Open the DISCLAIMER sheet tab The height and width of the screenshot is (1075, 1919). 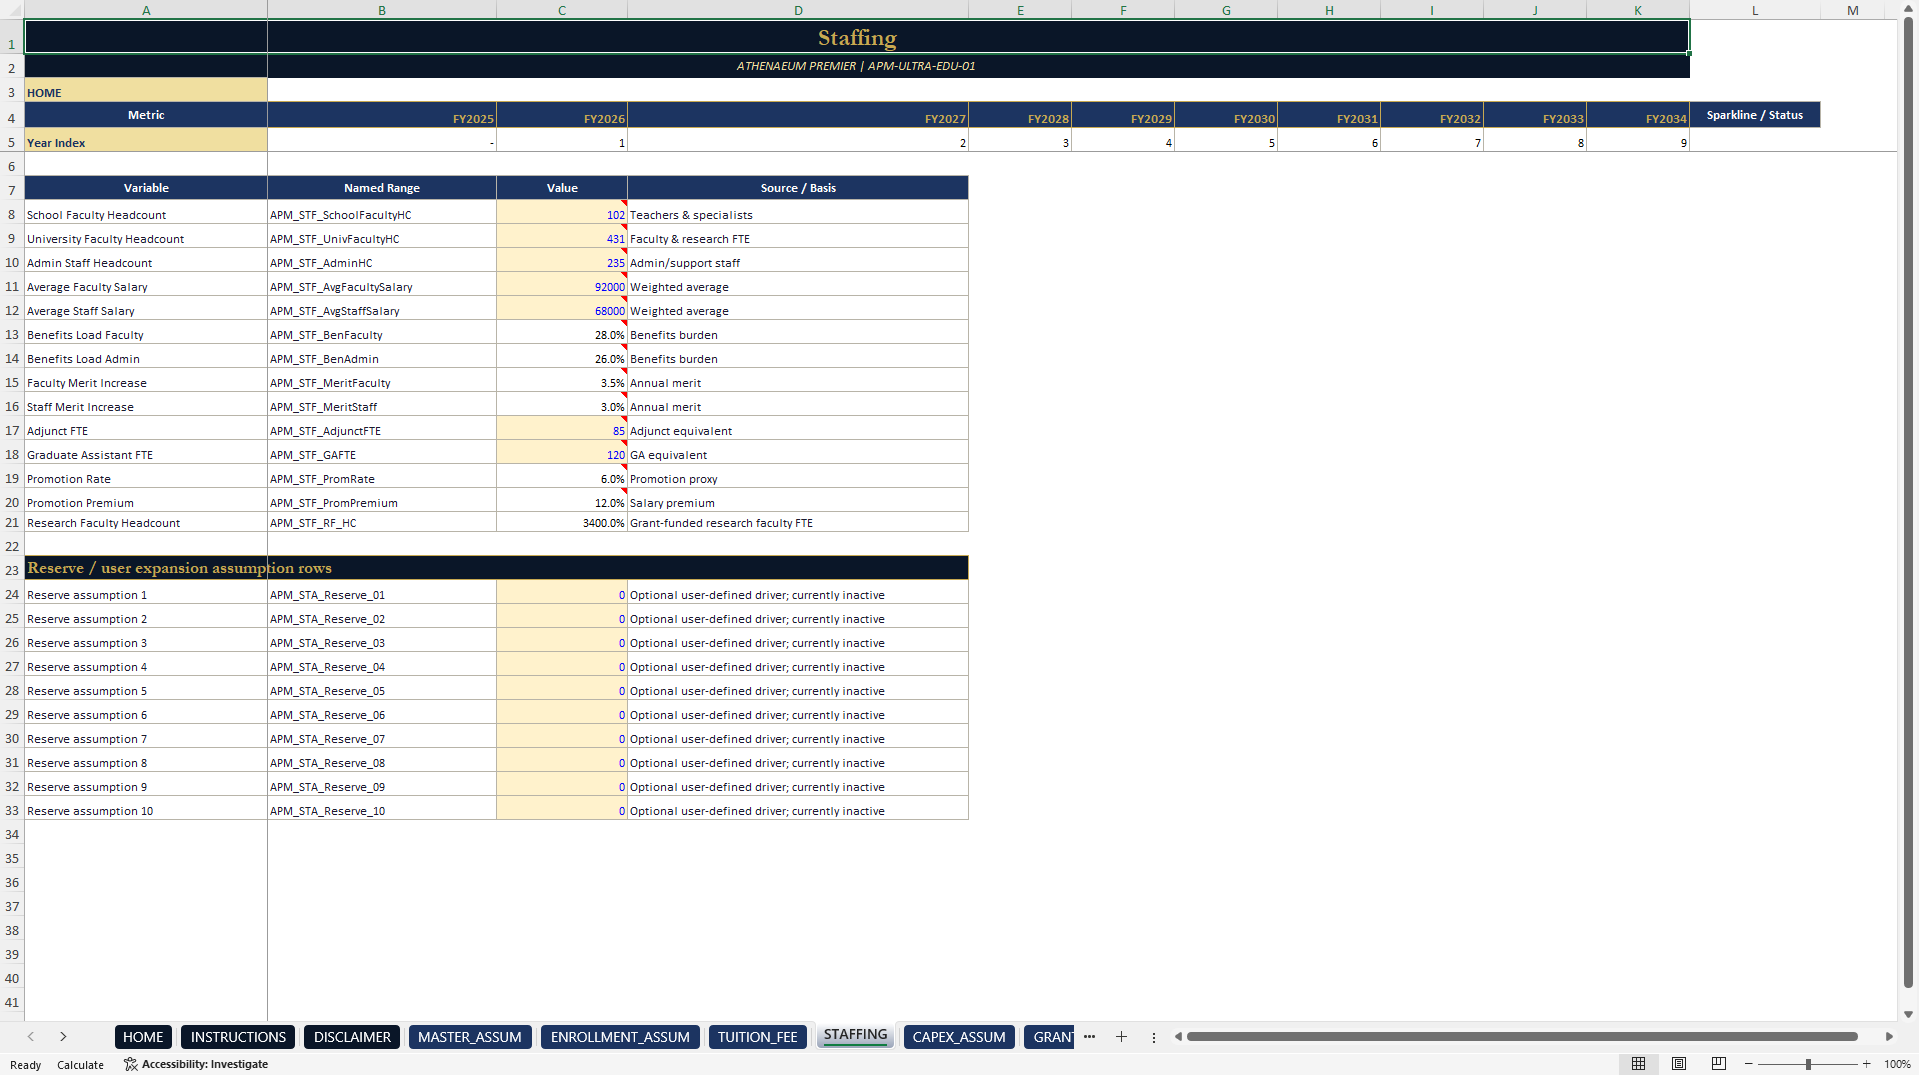[352, 1037]
